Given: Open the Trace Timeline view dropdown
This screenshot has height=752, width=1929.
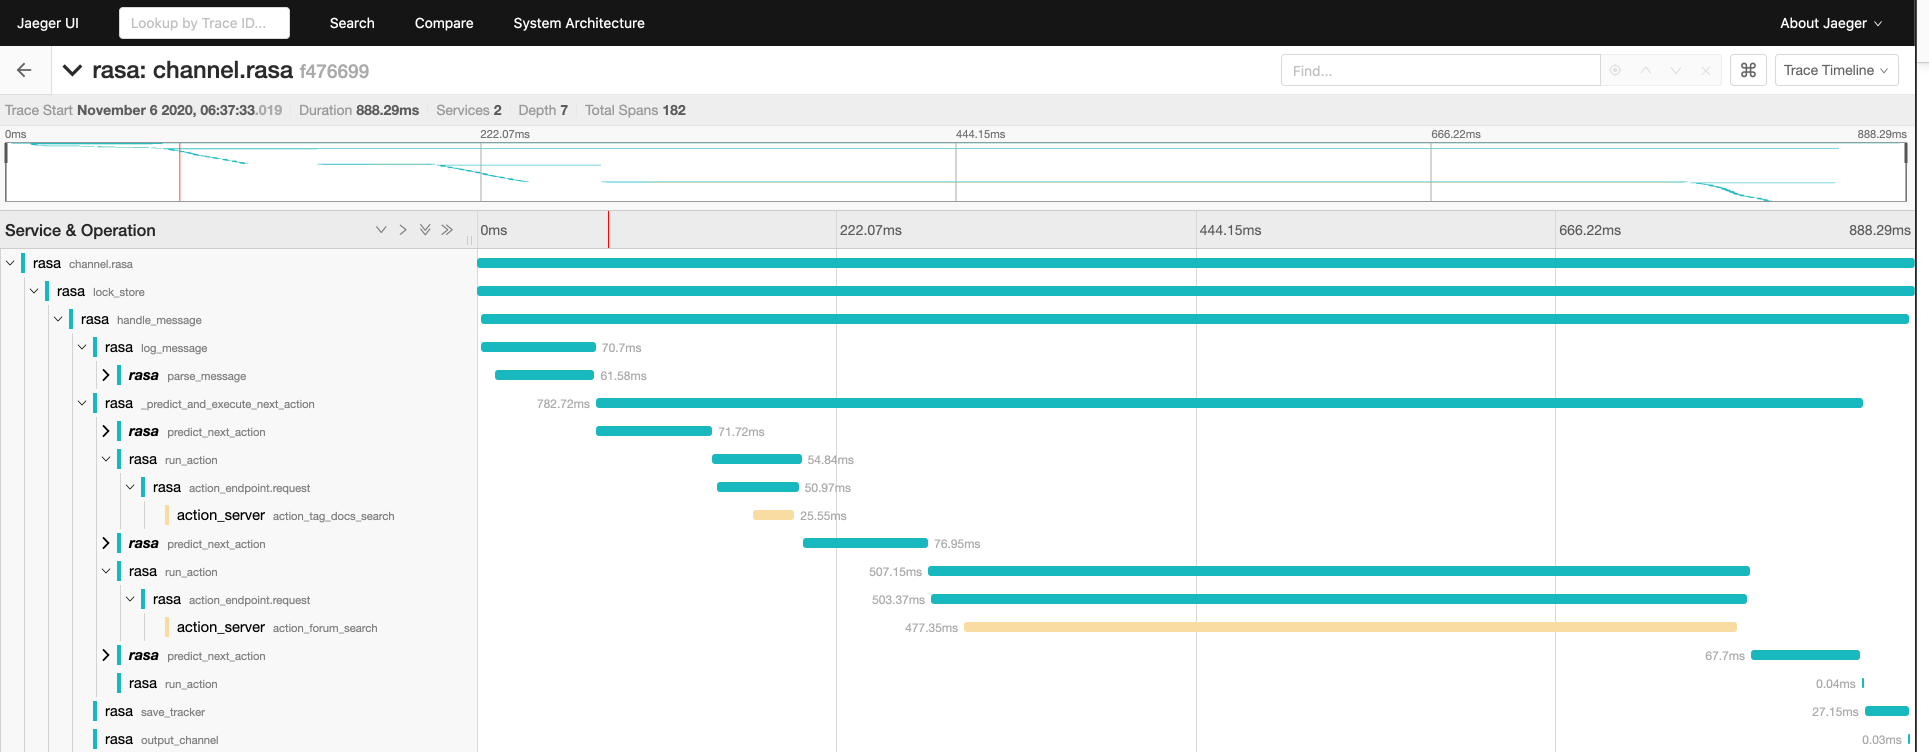Looking at the screenshot, I should 1836,70.
